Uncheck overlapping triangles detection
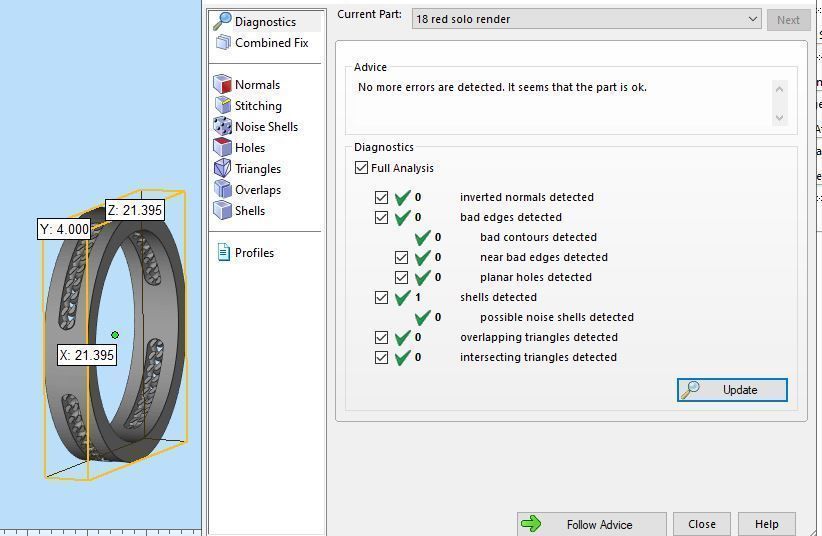 pos(381,337)
